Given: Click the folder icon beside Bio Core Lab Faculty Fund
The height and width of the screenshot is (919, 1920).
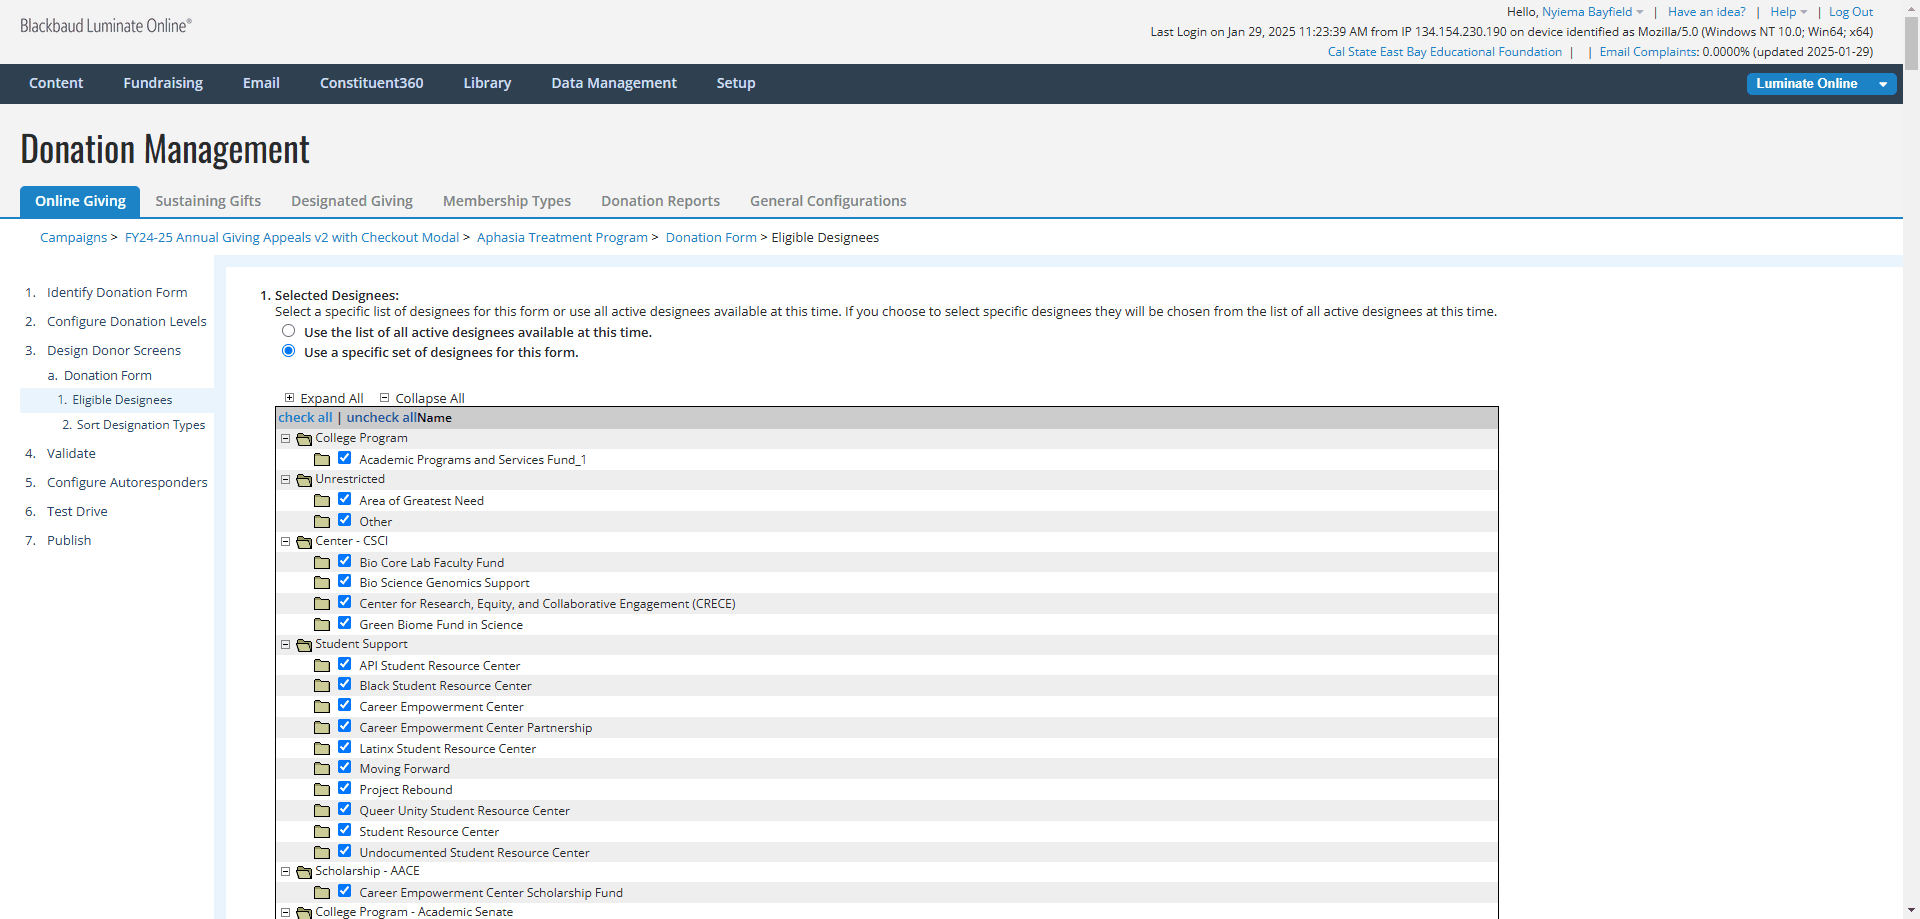Looking at the screenshot, I should (x=322, y=562).
